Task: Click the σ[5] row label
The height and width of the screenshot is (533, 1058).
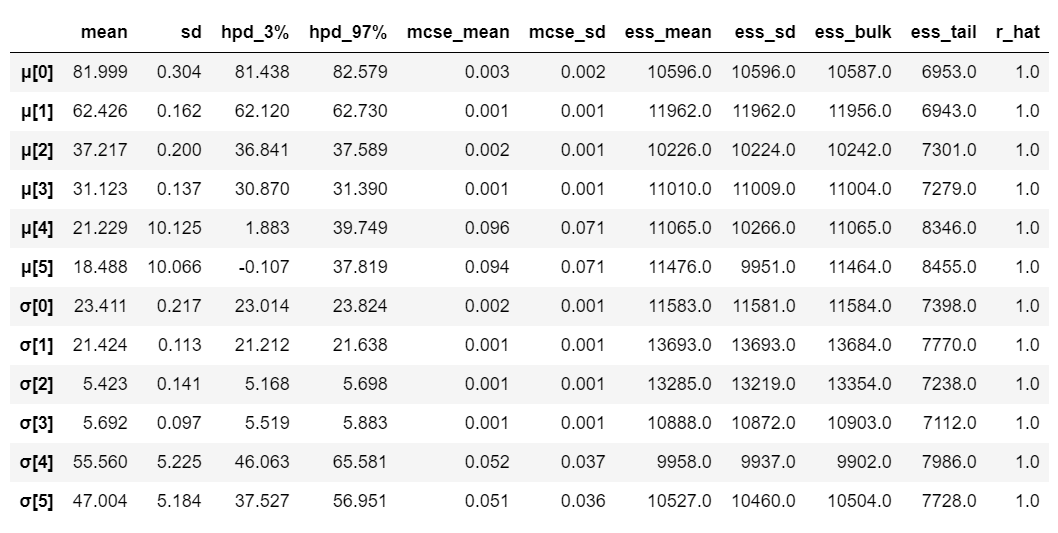Action: pos(36,501)
